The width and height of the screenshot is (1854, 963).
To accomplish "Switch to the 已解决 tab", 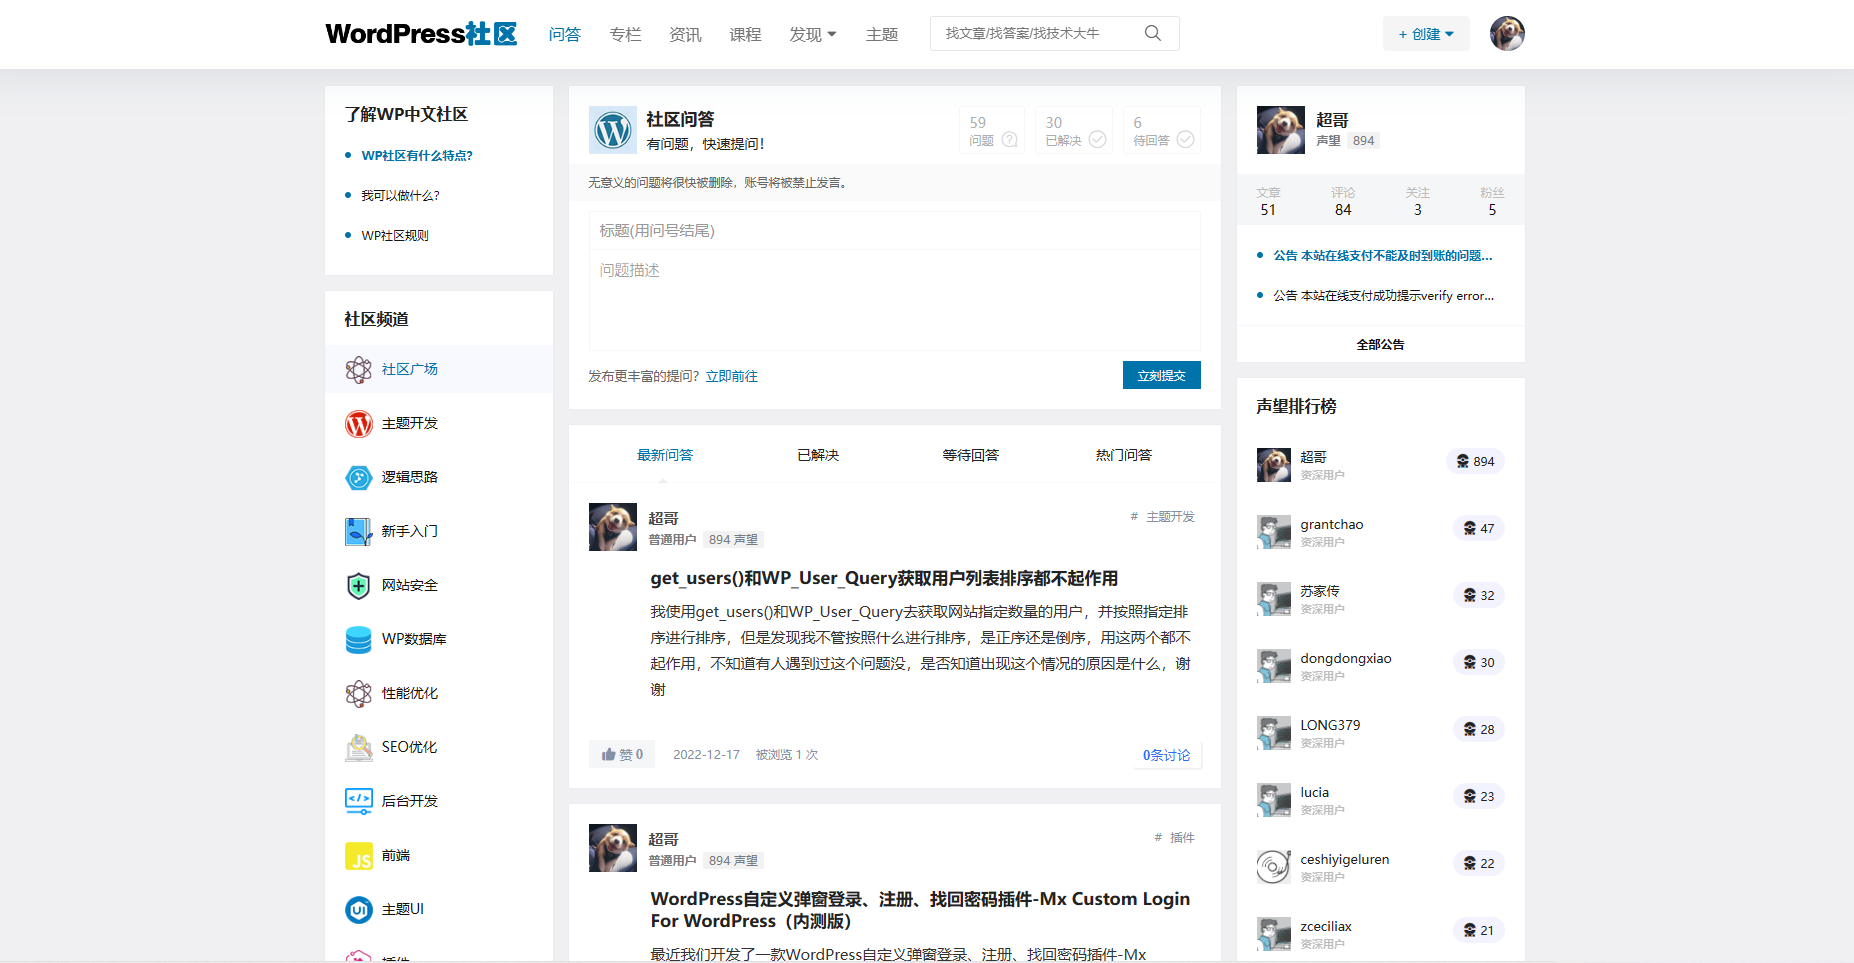I will (x=818, y=455).
